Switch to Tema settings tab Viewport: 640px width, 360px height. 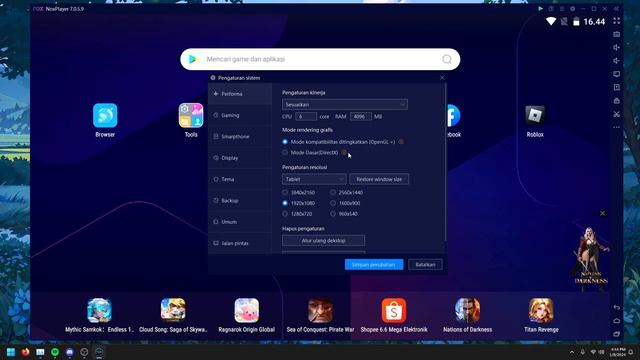(240, 179)
